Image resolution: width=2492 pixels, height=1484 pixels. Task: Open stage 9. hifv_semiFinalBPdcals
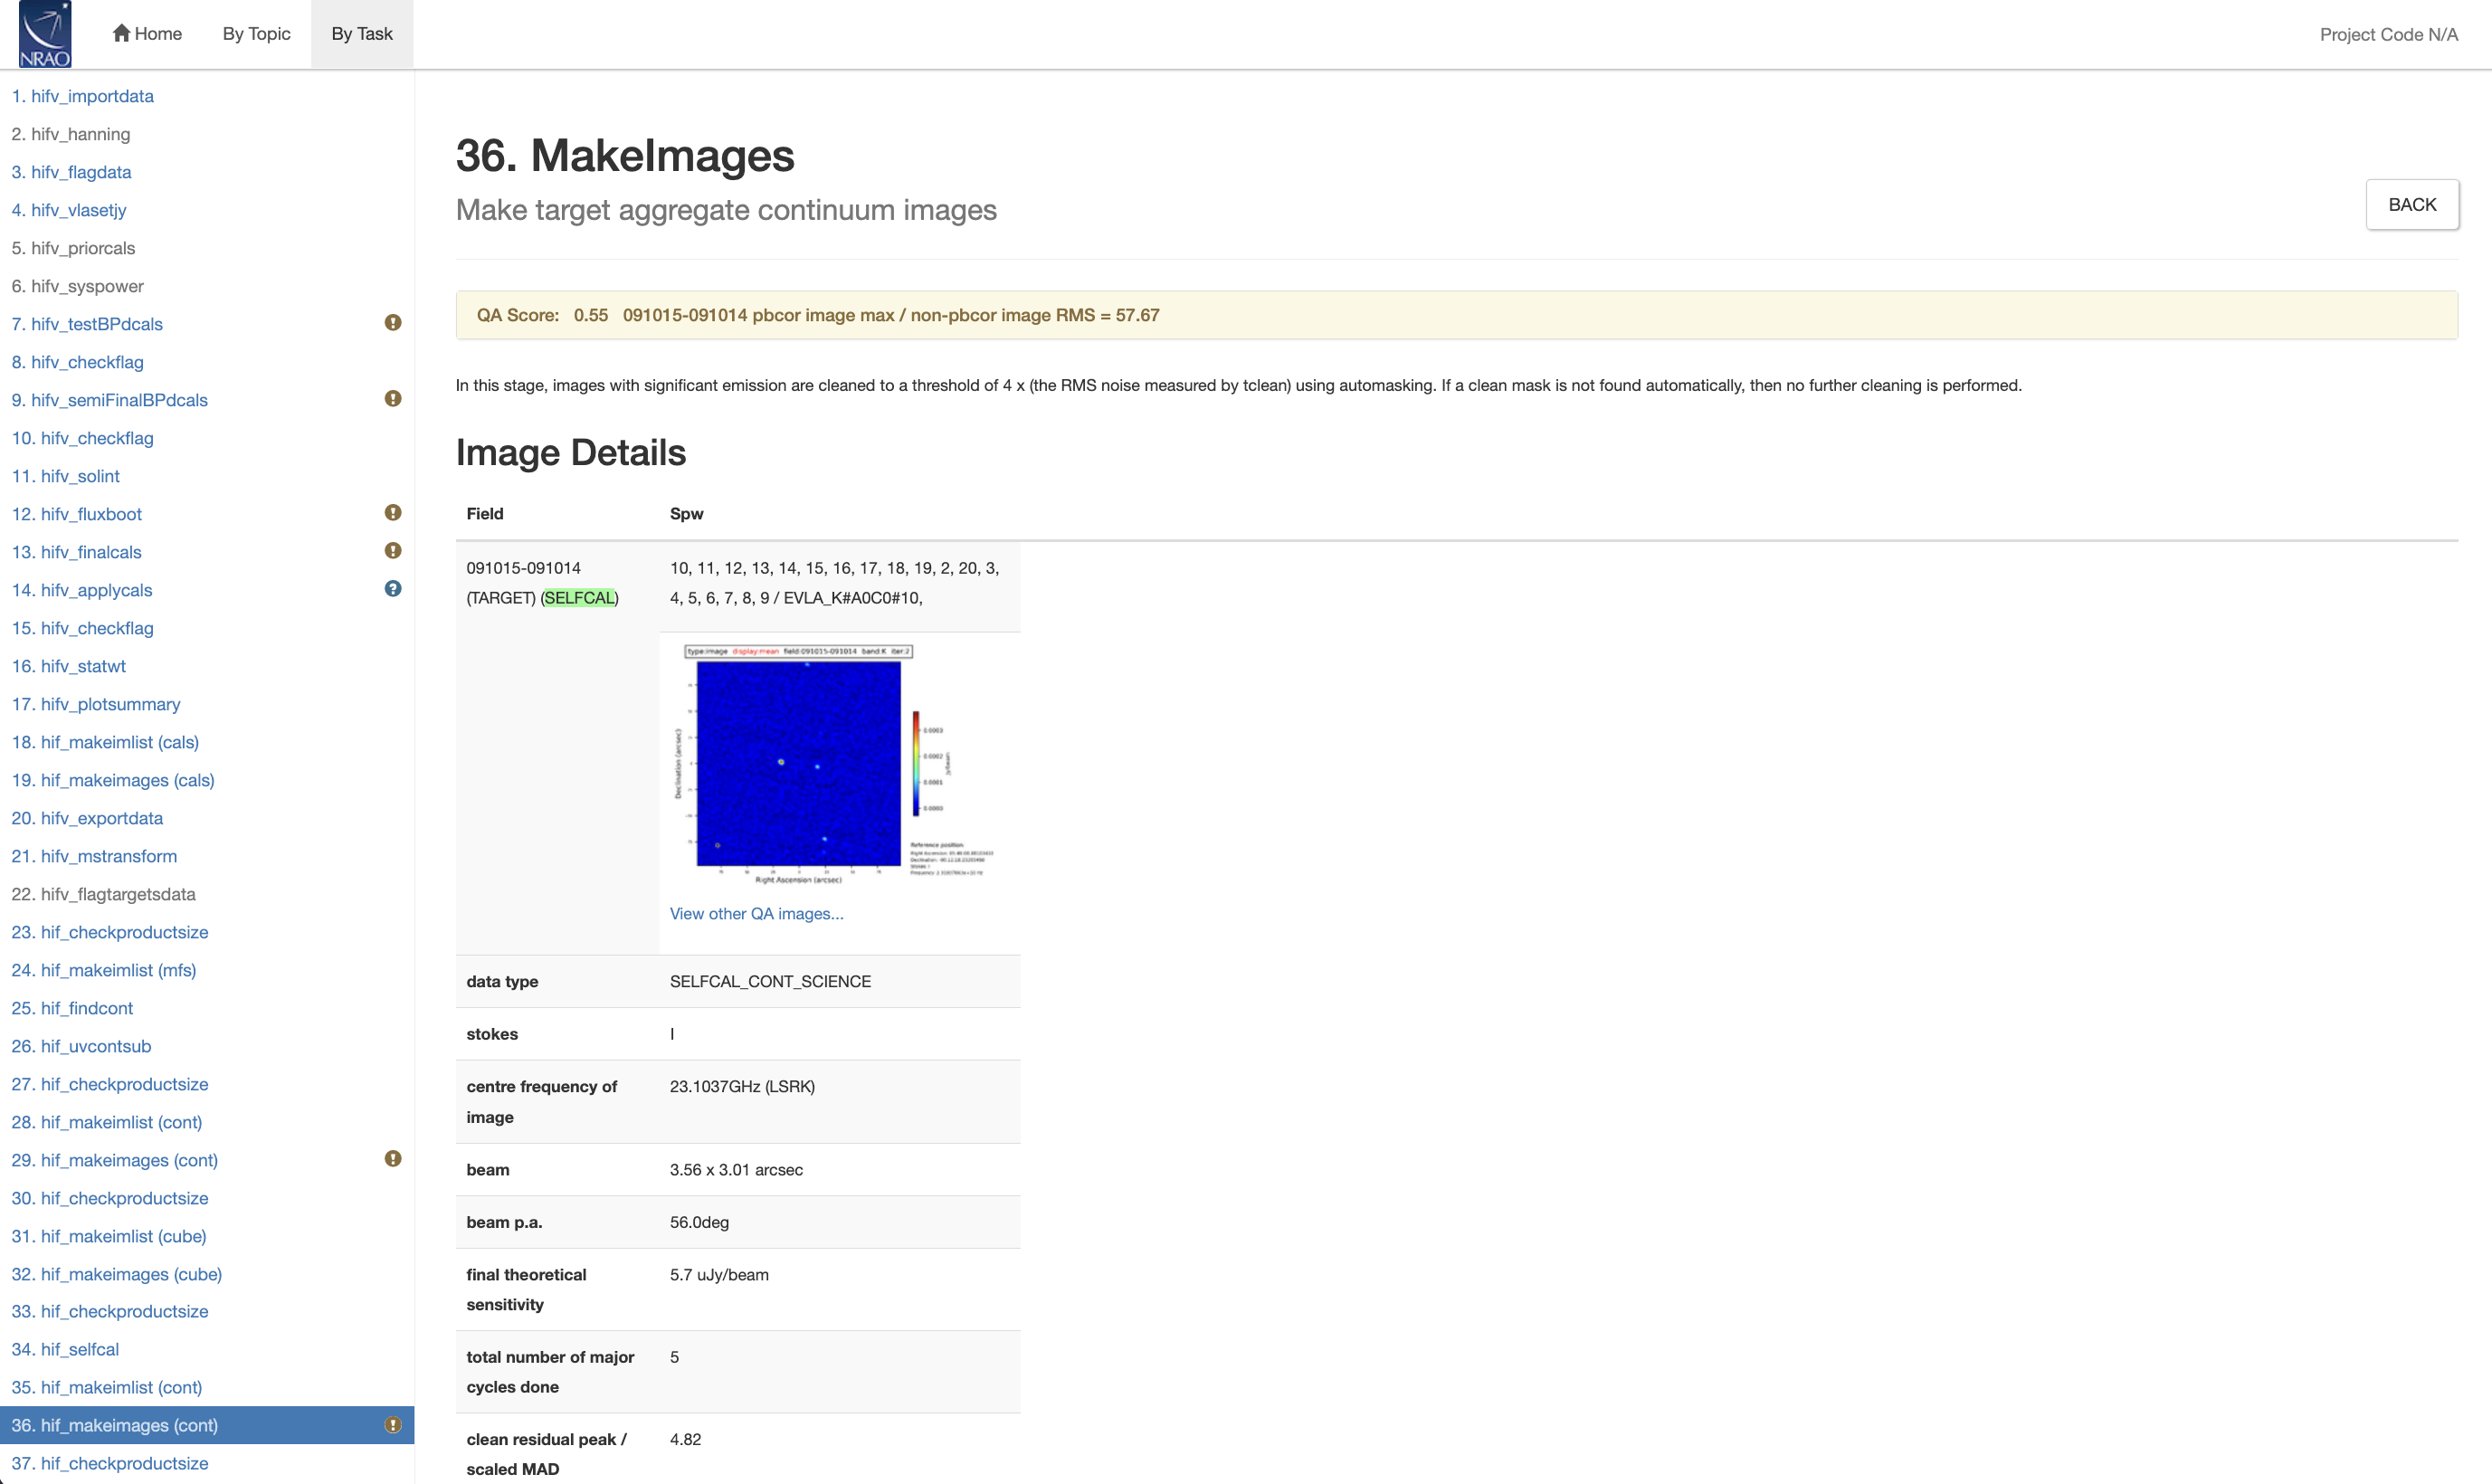109,400
